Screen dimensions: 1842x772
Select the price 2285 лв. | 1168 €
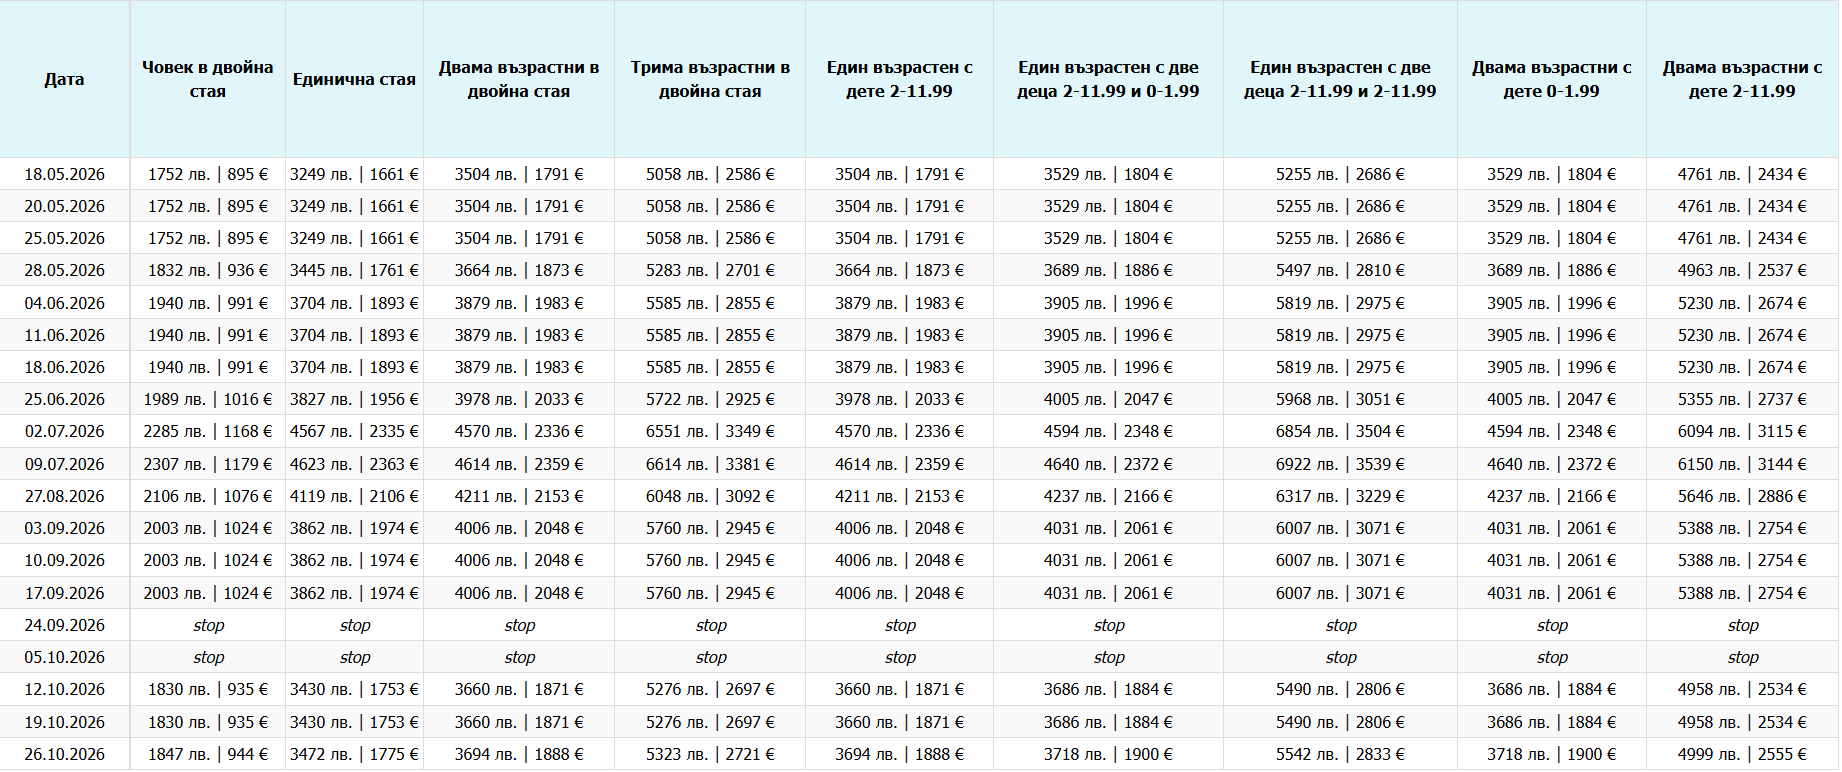(x=207, y=431)
